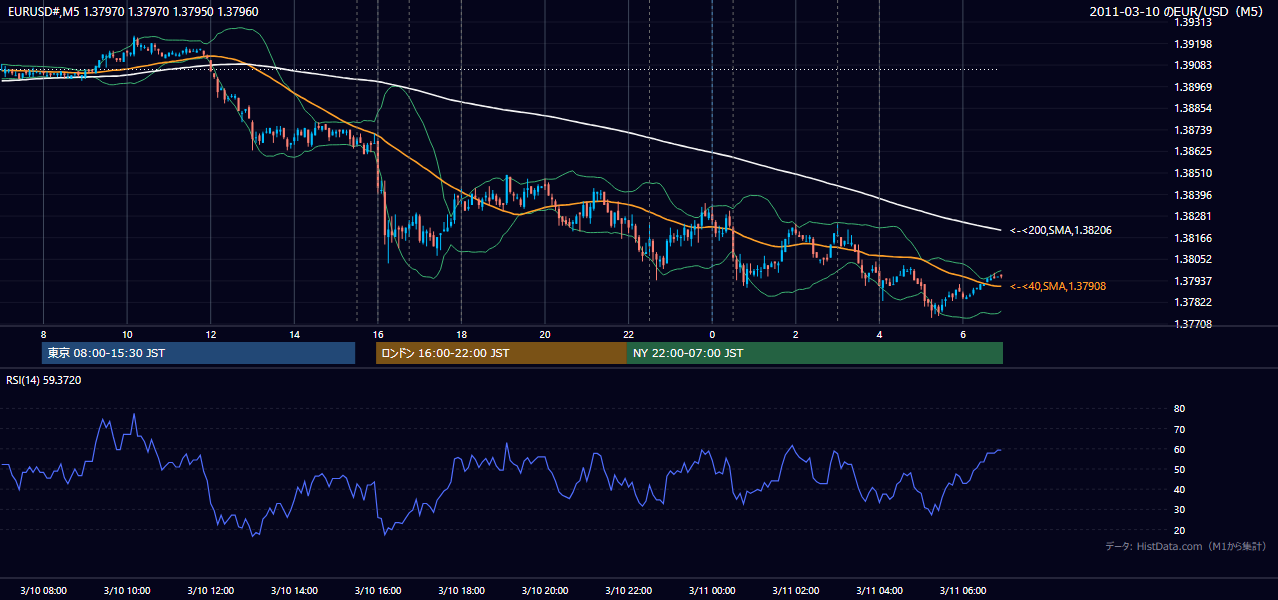Screen dimensions: 1278x600
Task: Click hour label 10 under price chart
Action: tap(127, 334)
